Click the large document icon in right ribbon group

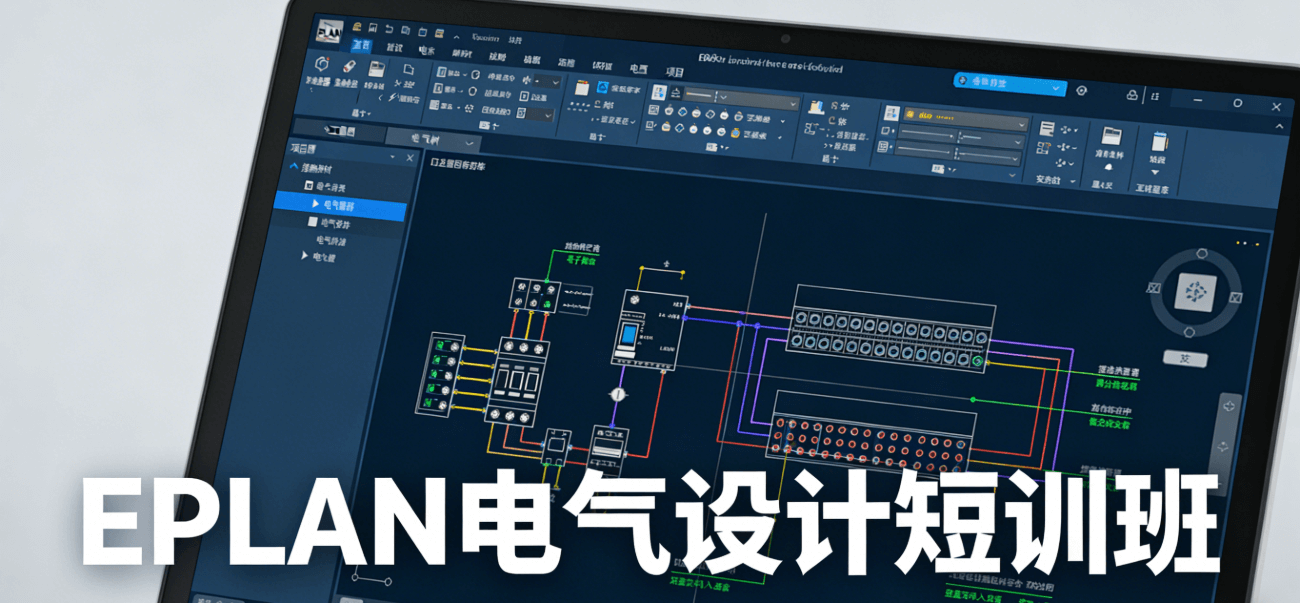pyautogui.click(x=1110, y=137)
